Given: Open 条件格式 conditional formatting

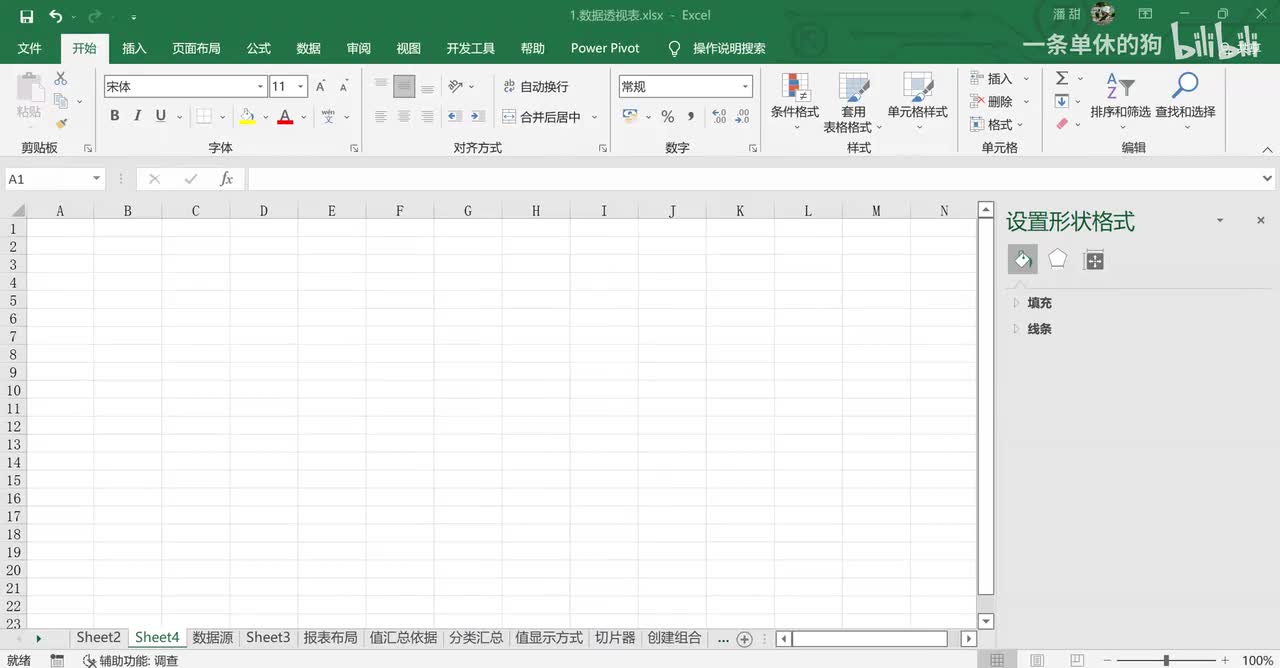Looking at the screenshot, I should (795, 101).
